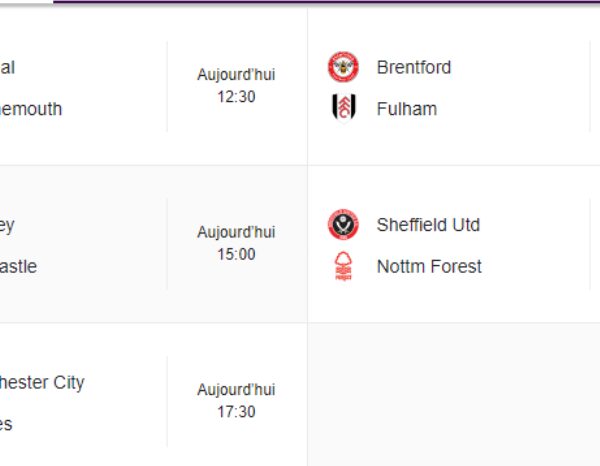Click the 15:00 time text
Image resolution: width=600 pixels, height=466 pixels.
(236, 254)
